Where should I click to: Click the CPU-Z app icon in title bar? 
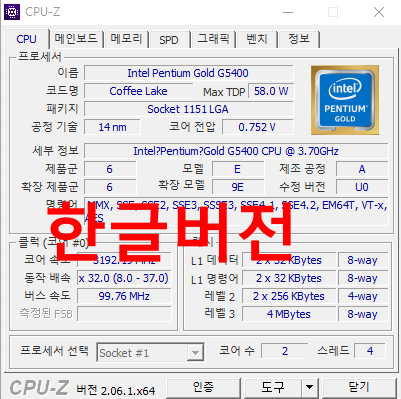coord(12,12)
